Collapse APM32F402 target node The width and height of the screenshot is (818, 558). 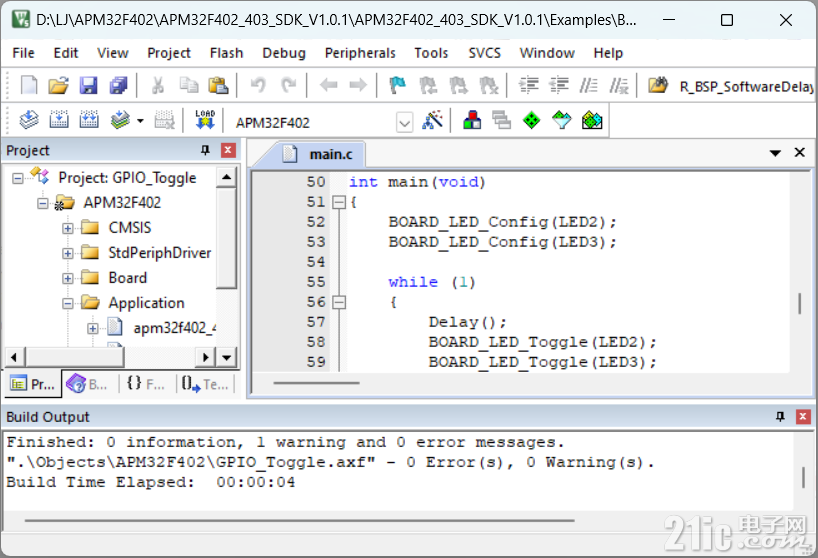(43, 203)
